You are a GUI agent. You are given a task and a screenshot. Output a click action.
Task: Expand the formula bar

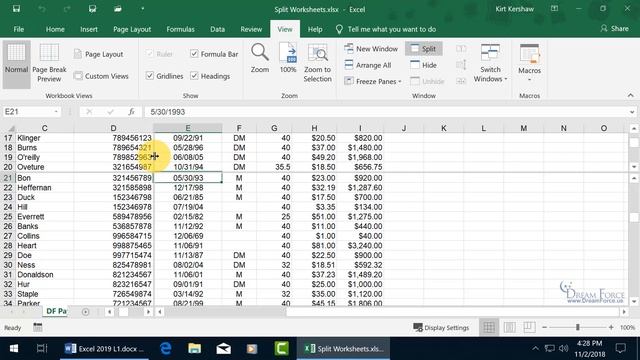tap(632, 112)
